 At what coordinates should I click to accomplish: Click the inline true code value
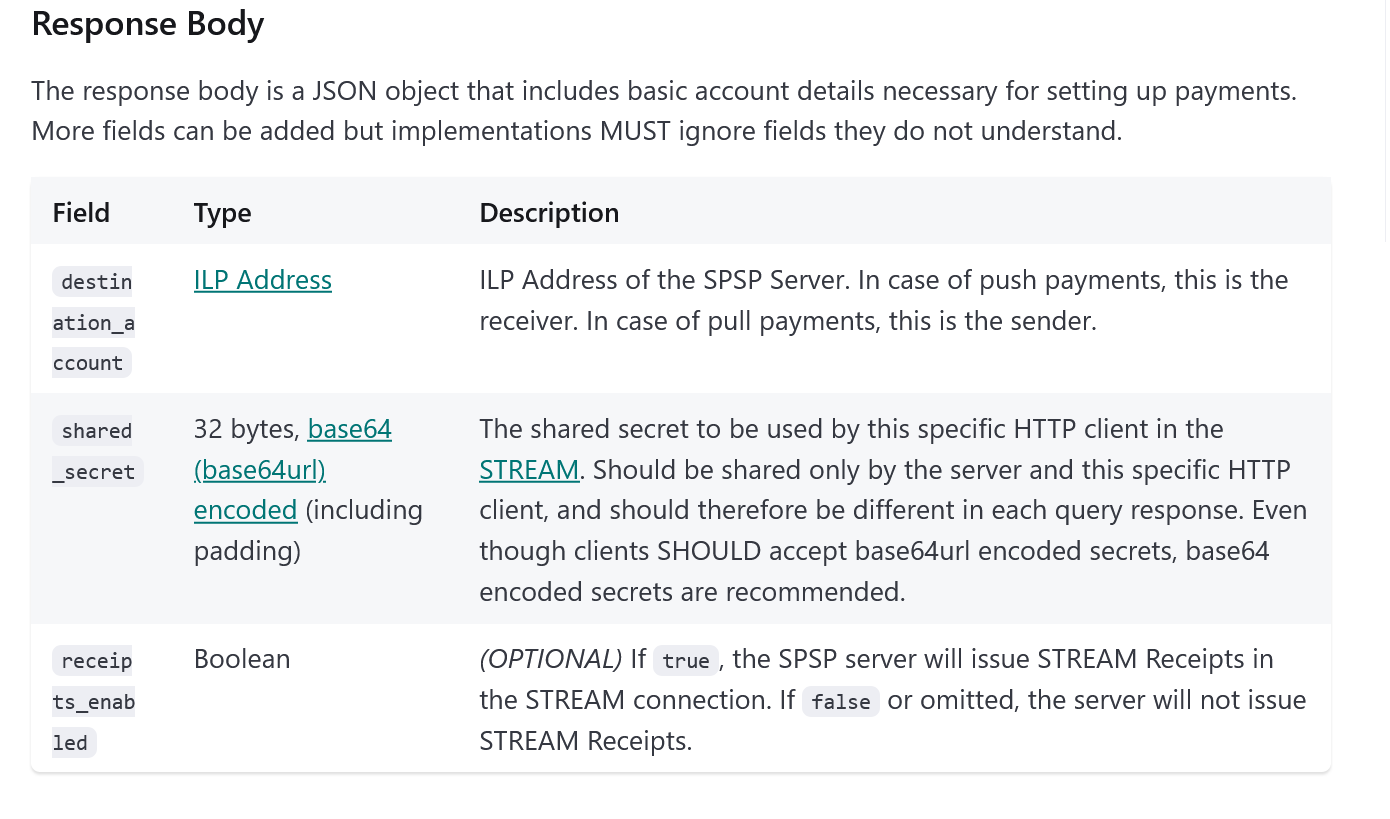686,661
